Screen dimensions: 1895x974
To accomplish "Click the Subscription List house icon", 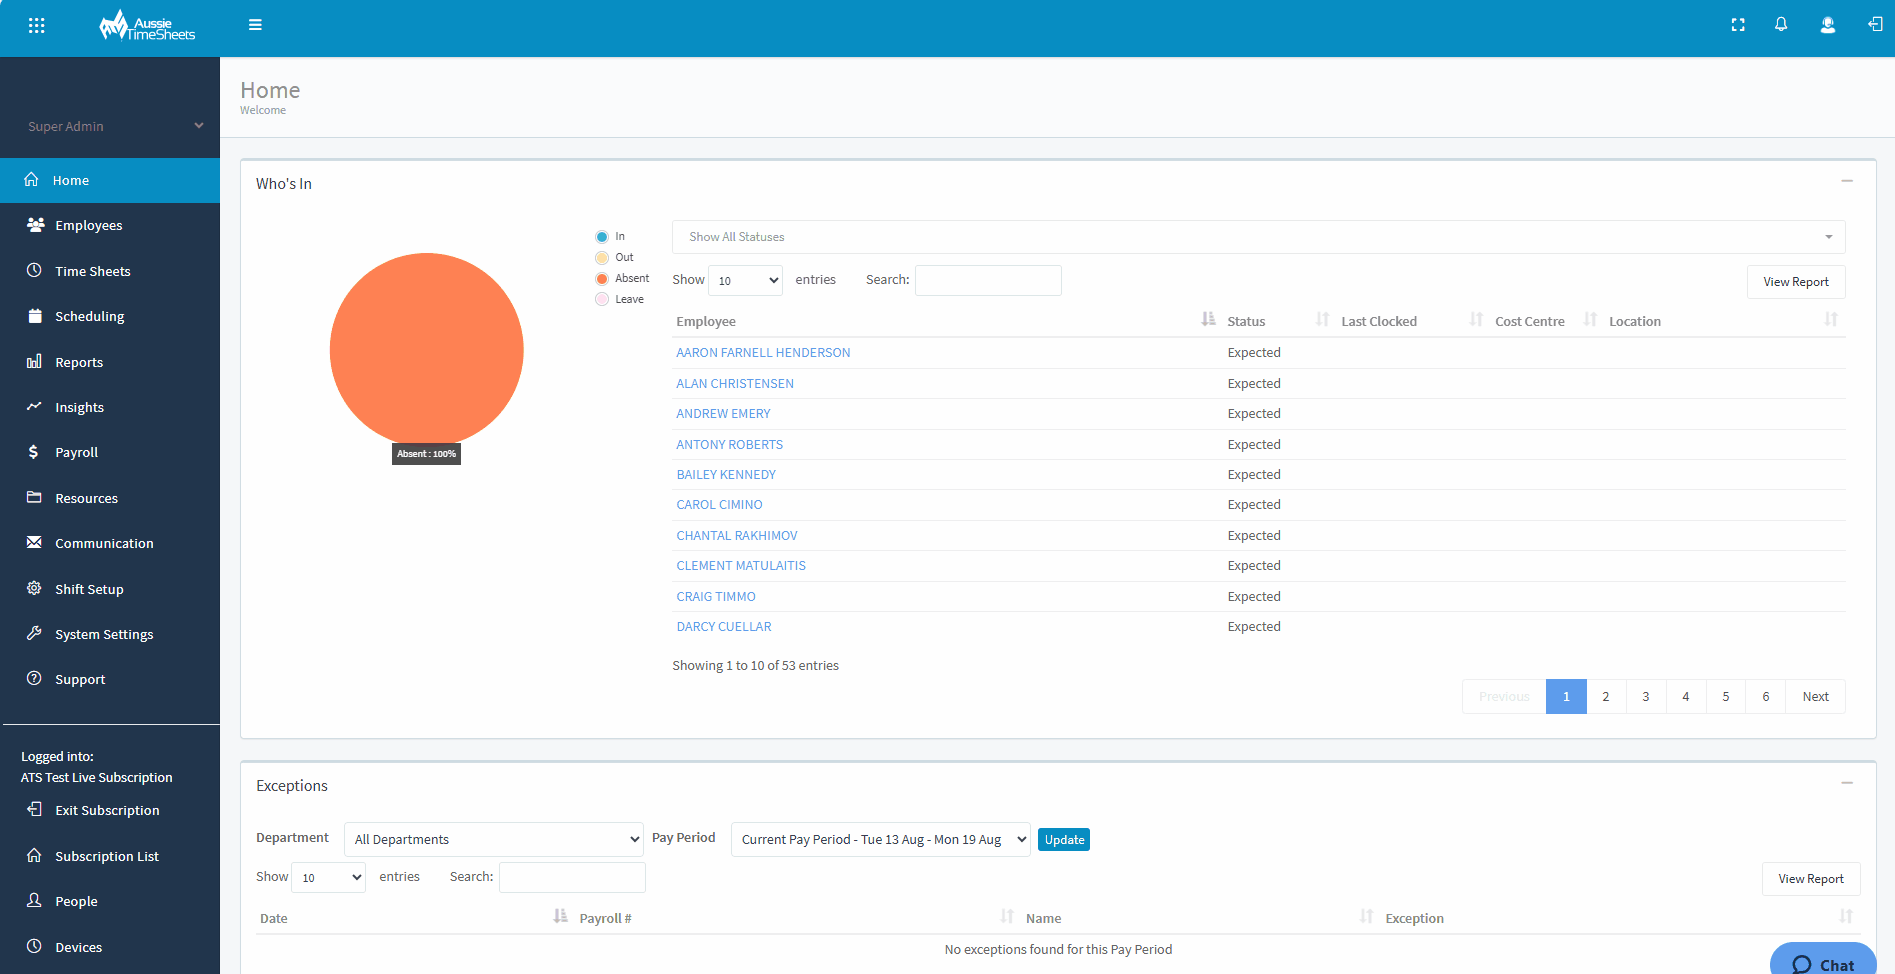I will coord(34,855).
